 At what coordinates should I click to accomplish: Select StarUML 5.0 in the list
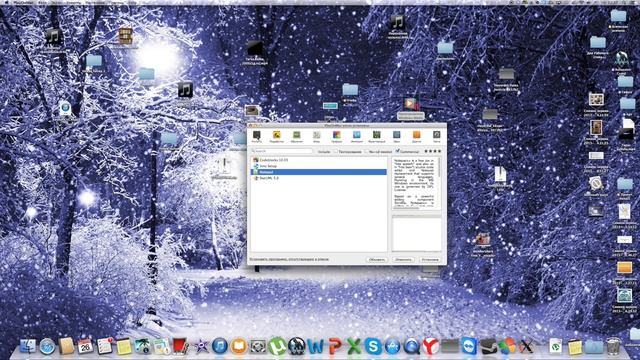pyautogui.click(x=318, y=178)
